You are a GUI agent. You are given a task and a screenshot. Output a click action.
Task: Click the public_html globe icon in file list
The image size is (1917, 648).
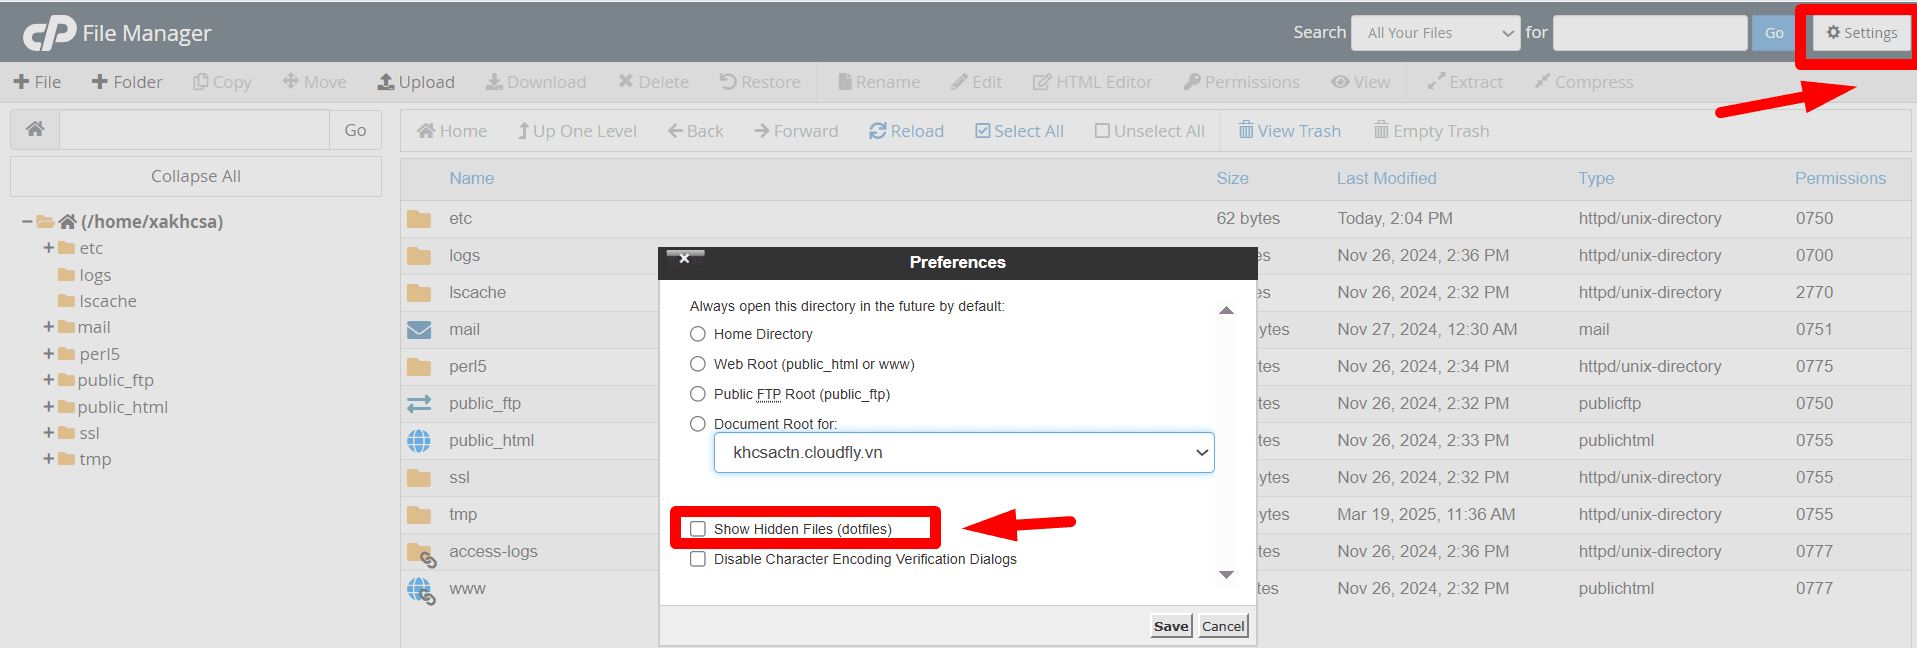point(419,440)
